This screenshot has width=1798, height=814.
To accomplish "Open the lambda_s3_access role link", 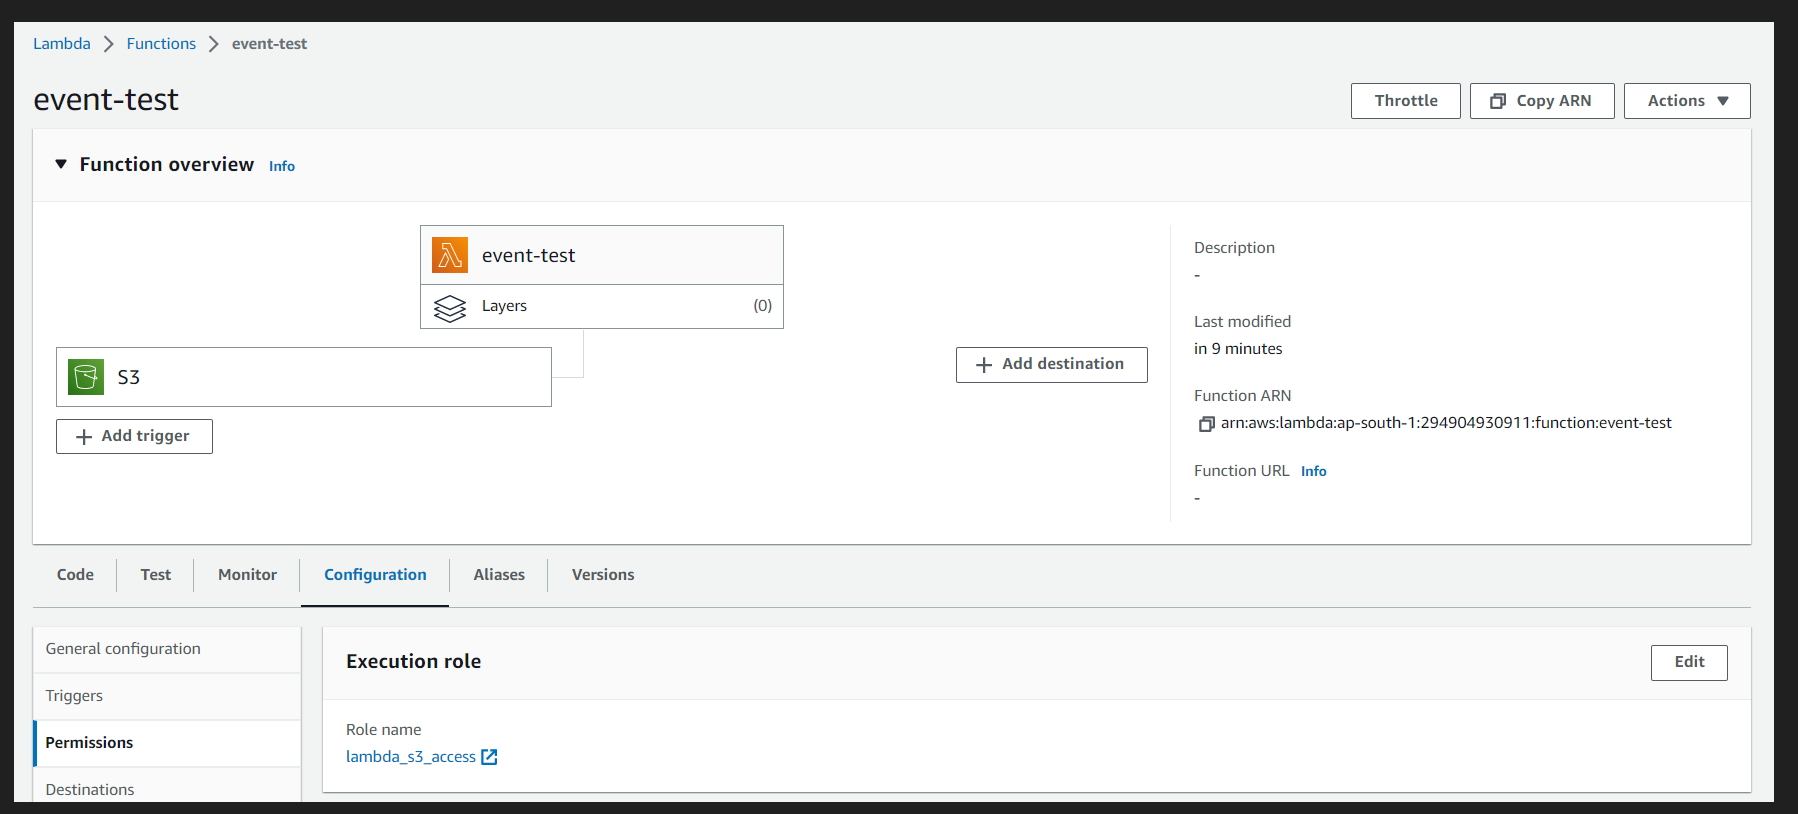I will pos(411,757).
